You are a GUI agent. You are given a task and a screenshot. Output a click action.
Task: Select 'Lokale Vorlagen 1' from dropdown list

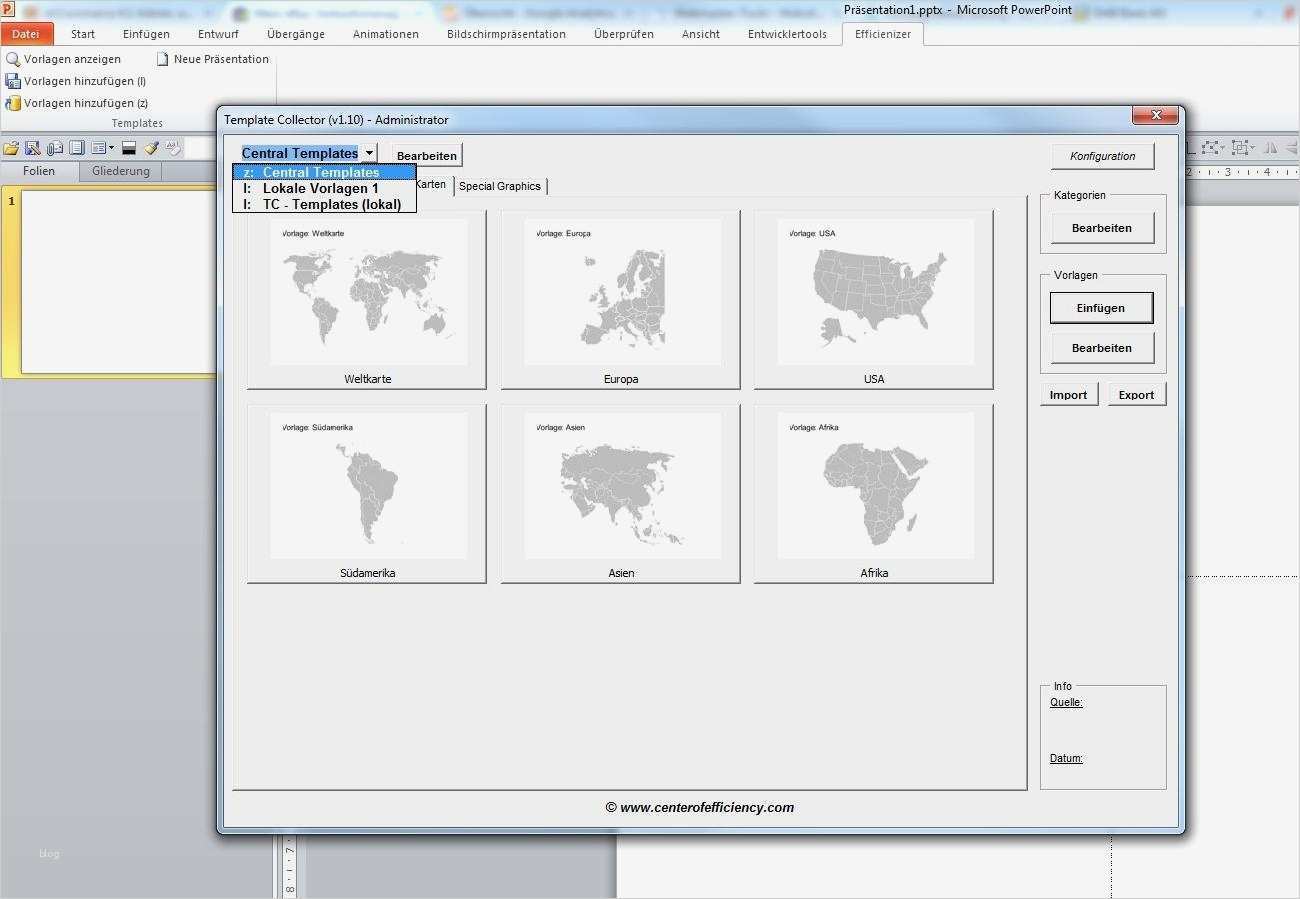320,188
